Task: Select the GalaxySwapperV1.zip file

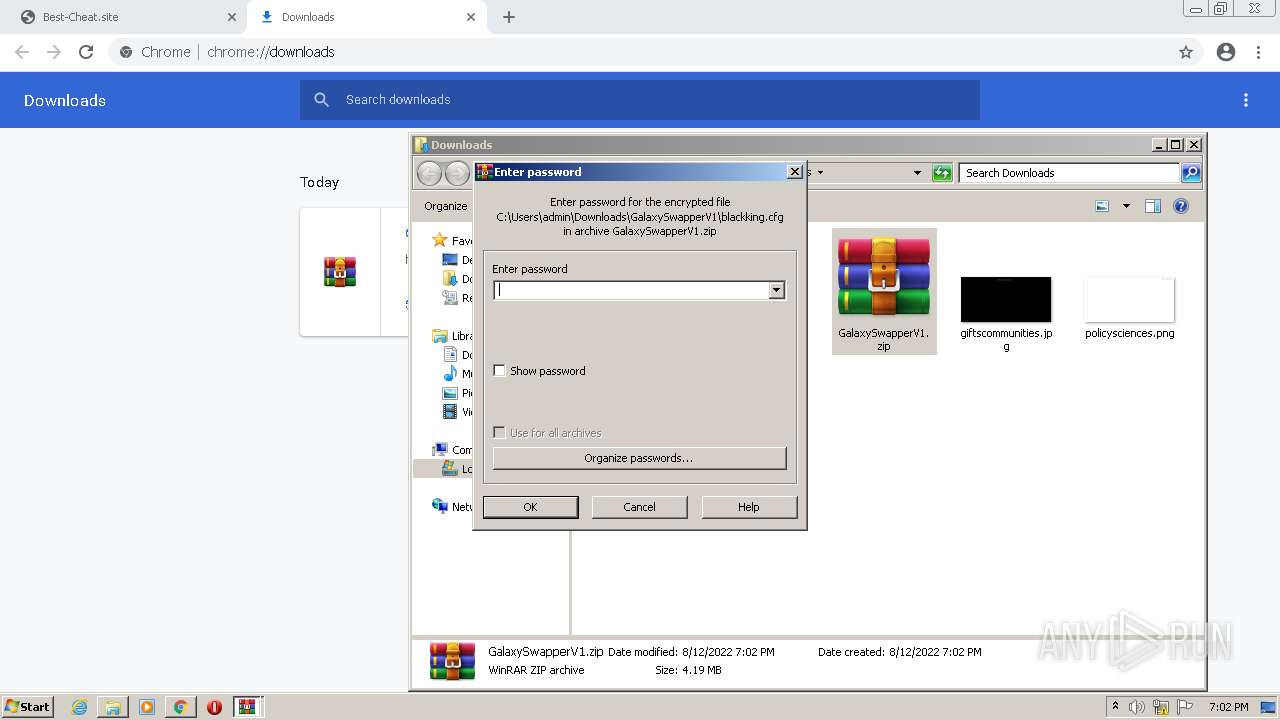Action: click(884, 291)
